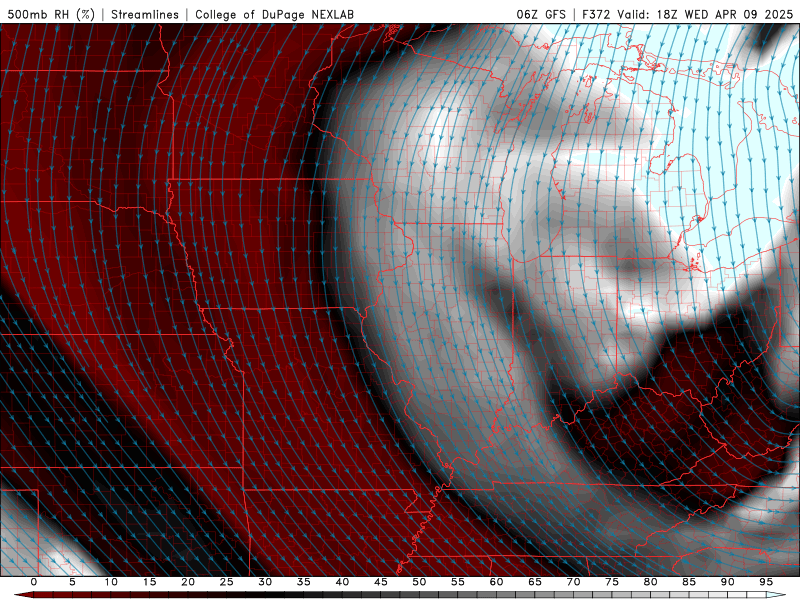Click 'Valid: 18Z WED APR 09 2025' text
Viewport: 800px width, 600px height.
pos(705,14)
